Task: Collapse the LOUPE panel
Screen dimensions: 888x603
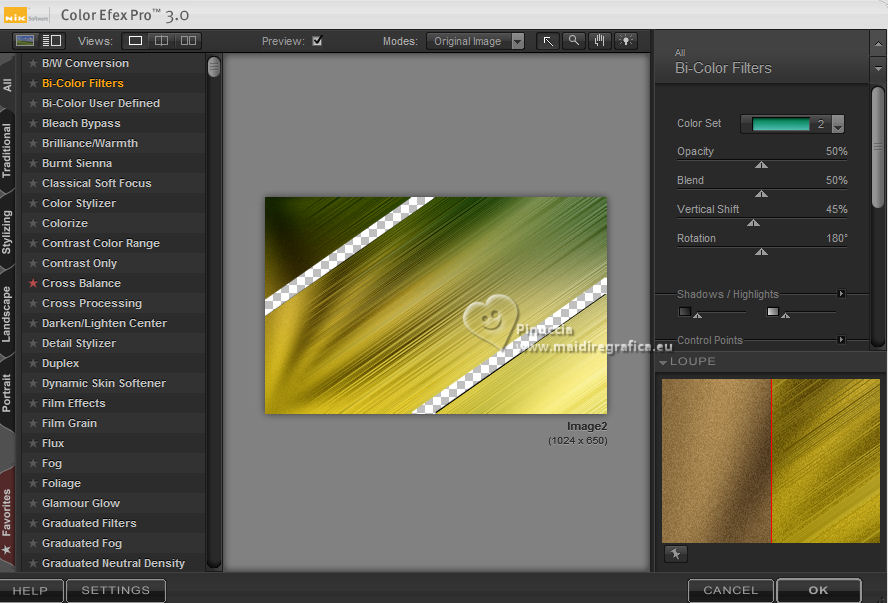Action: coord(663,362)
